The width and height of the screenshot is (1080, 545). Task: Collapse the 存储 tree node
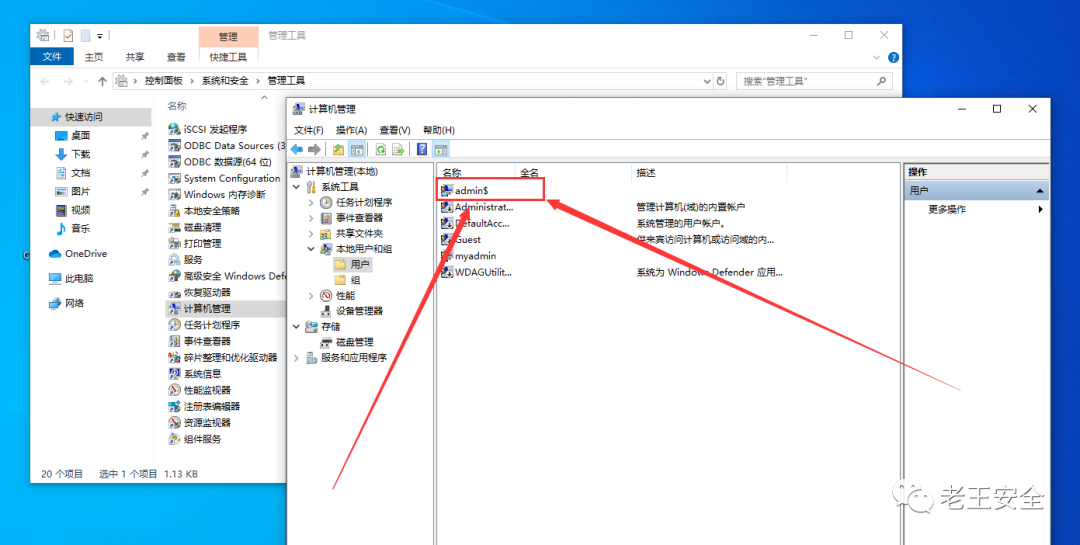(296, 327)
